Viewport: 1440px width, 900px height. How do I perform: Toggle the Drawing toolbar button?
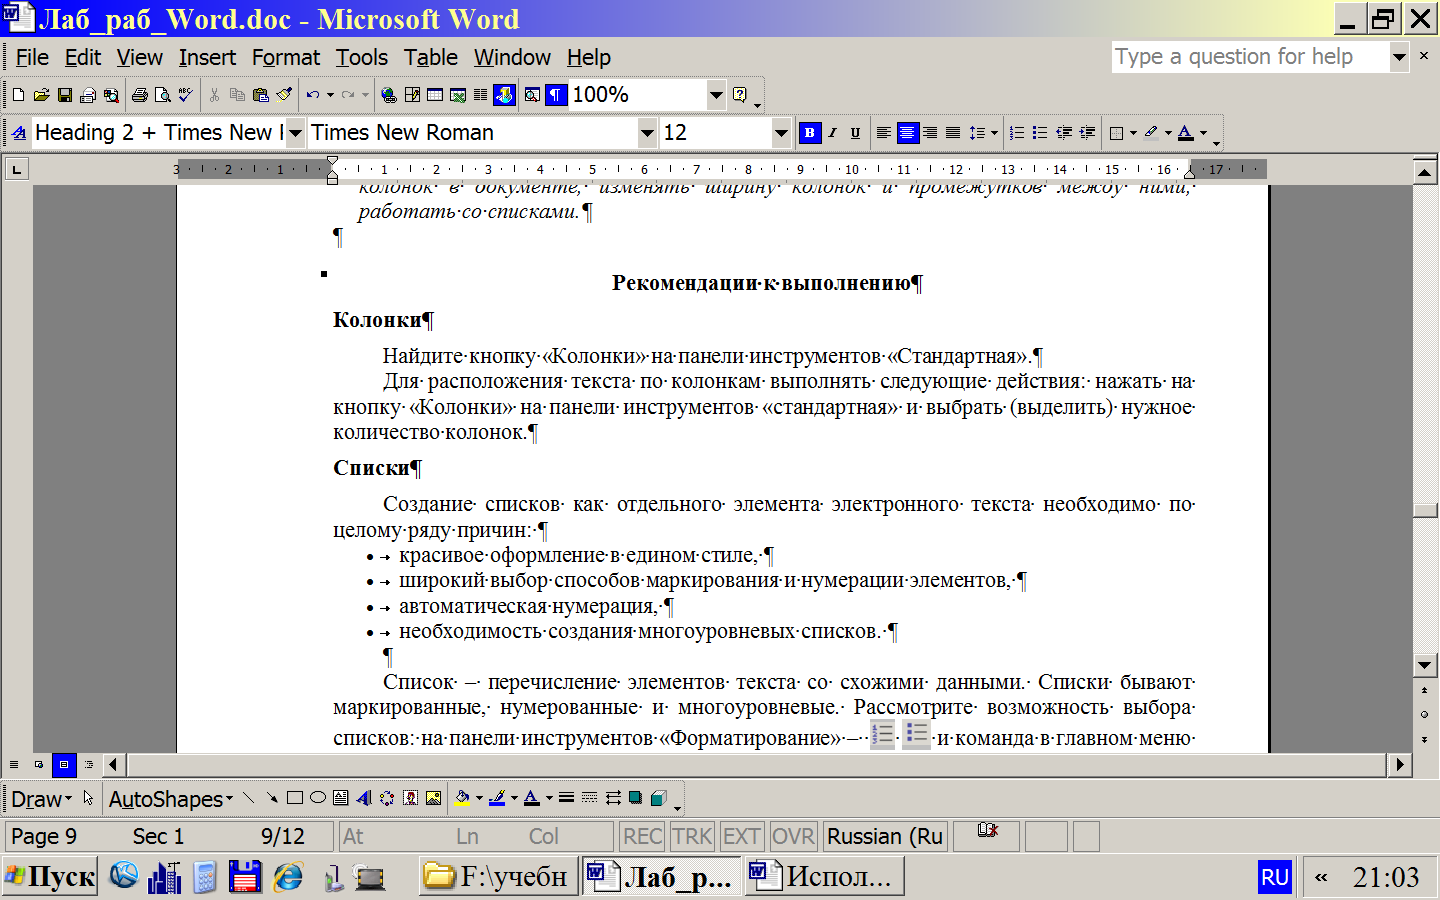504,95
